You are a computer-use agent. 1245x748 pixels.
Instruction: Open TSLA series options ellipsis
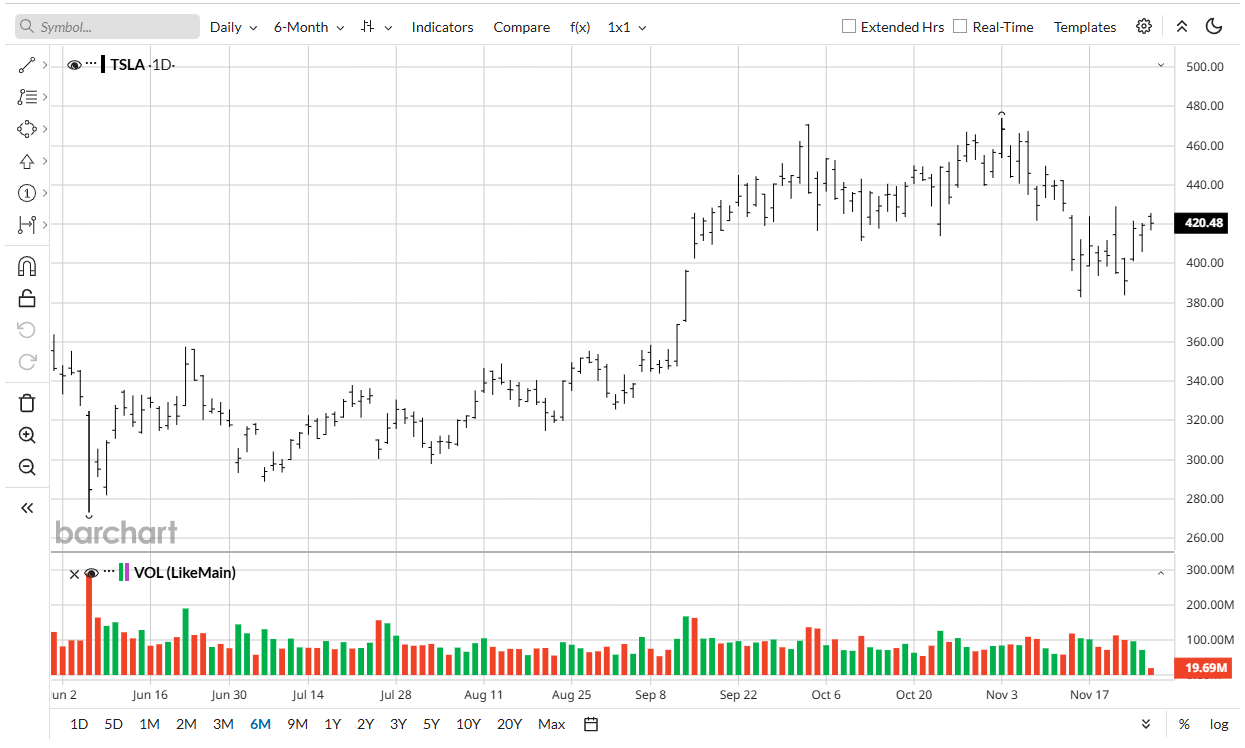tap(92, 64)
